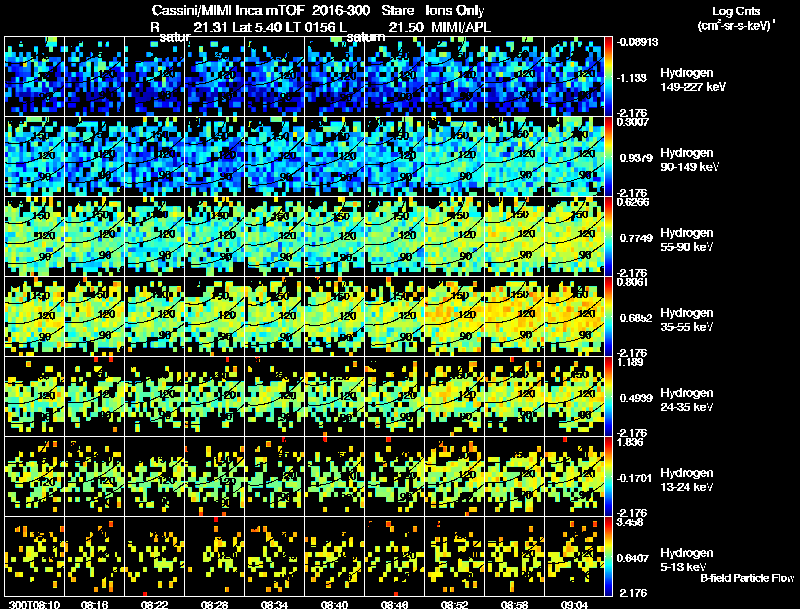Screen dimensions: 800x609
Task: Click the color bar beside the 5-13 keV row
Action: [x=608, y=556]
